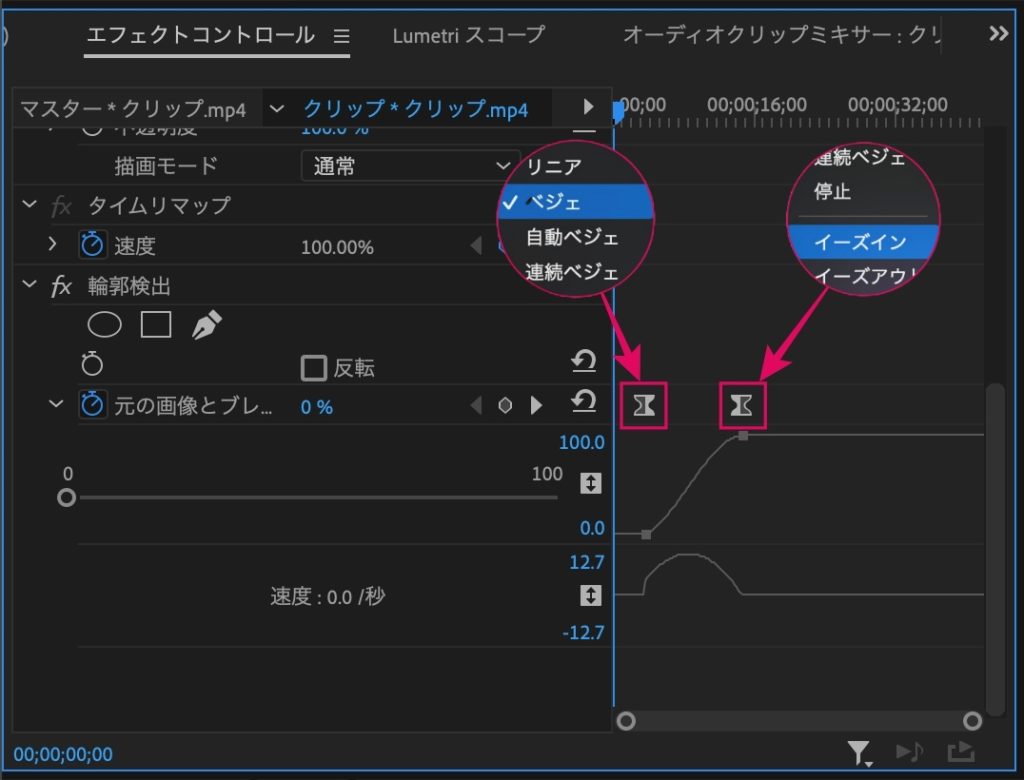Select the エフェクトコントロール tab

point(200,35)
